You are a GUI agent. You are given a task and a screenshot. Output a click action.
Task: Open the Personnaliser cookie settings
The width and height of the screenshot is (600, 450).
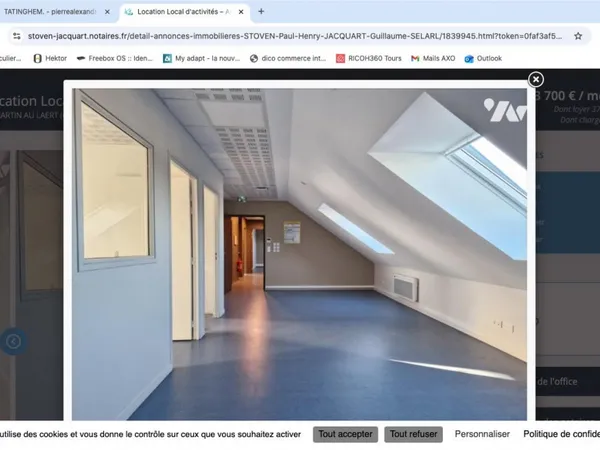[482, 434]
